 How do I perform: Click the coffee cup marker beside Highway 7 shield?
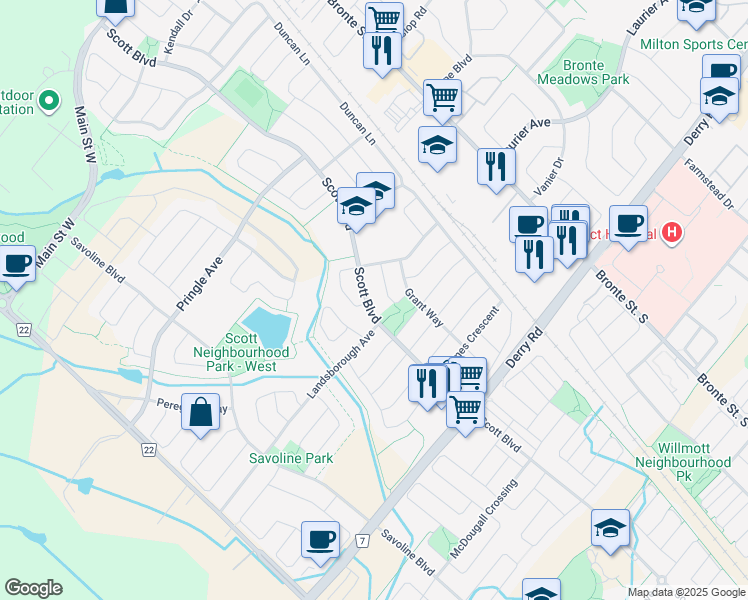[x=320, y=541]
